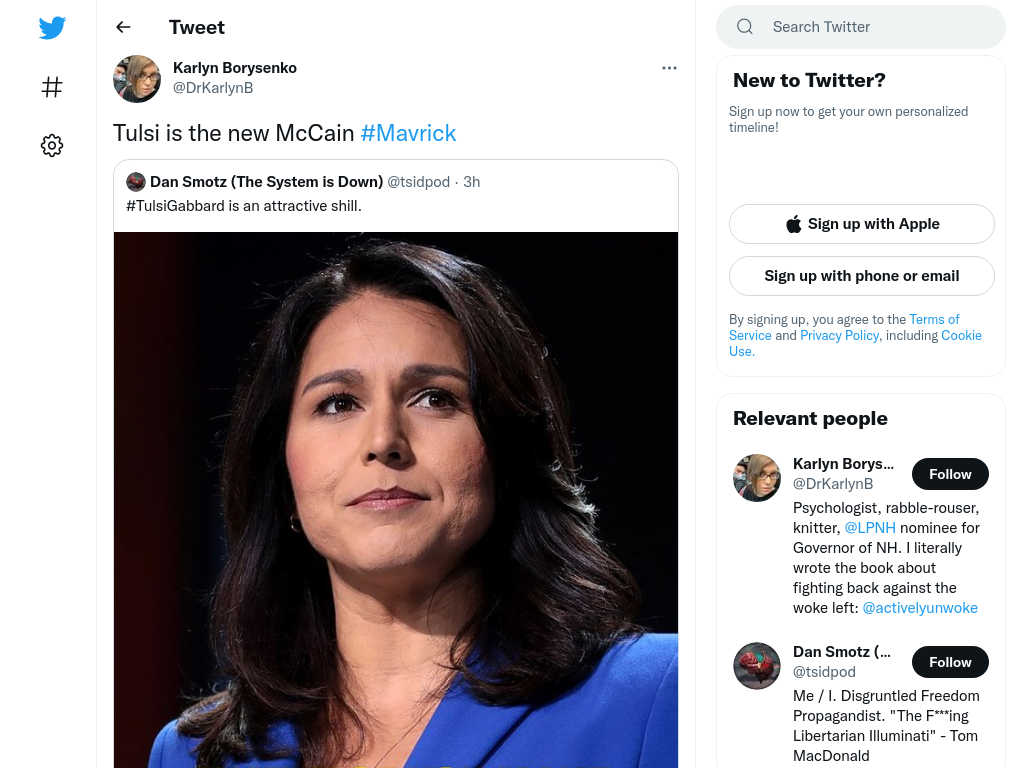Screen dimensions: 1024x768
Task: Open the quoted tweet's photo
Action: (396, 500)
